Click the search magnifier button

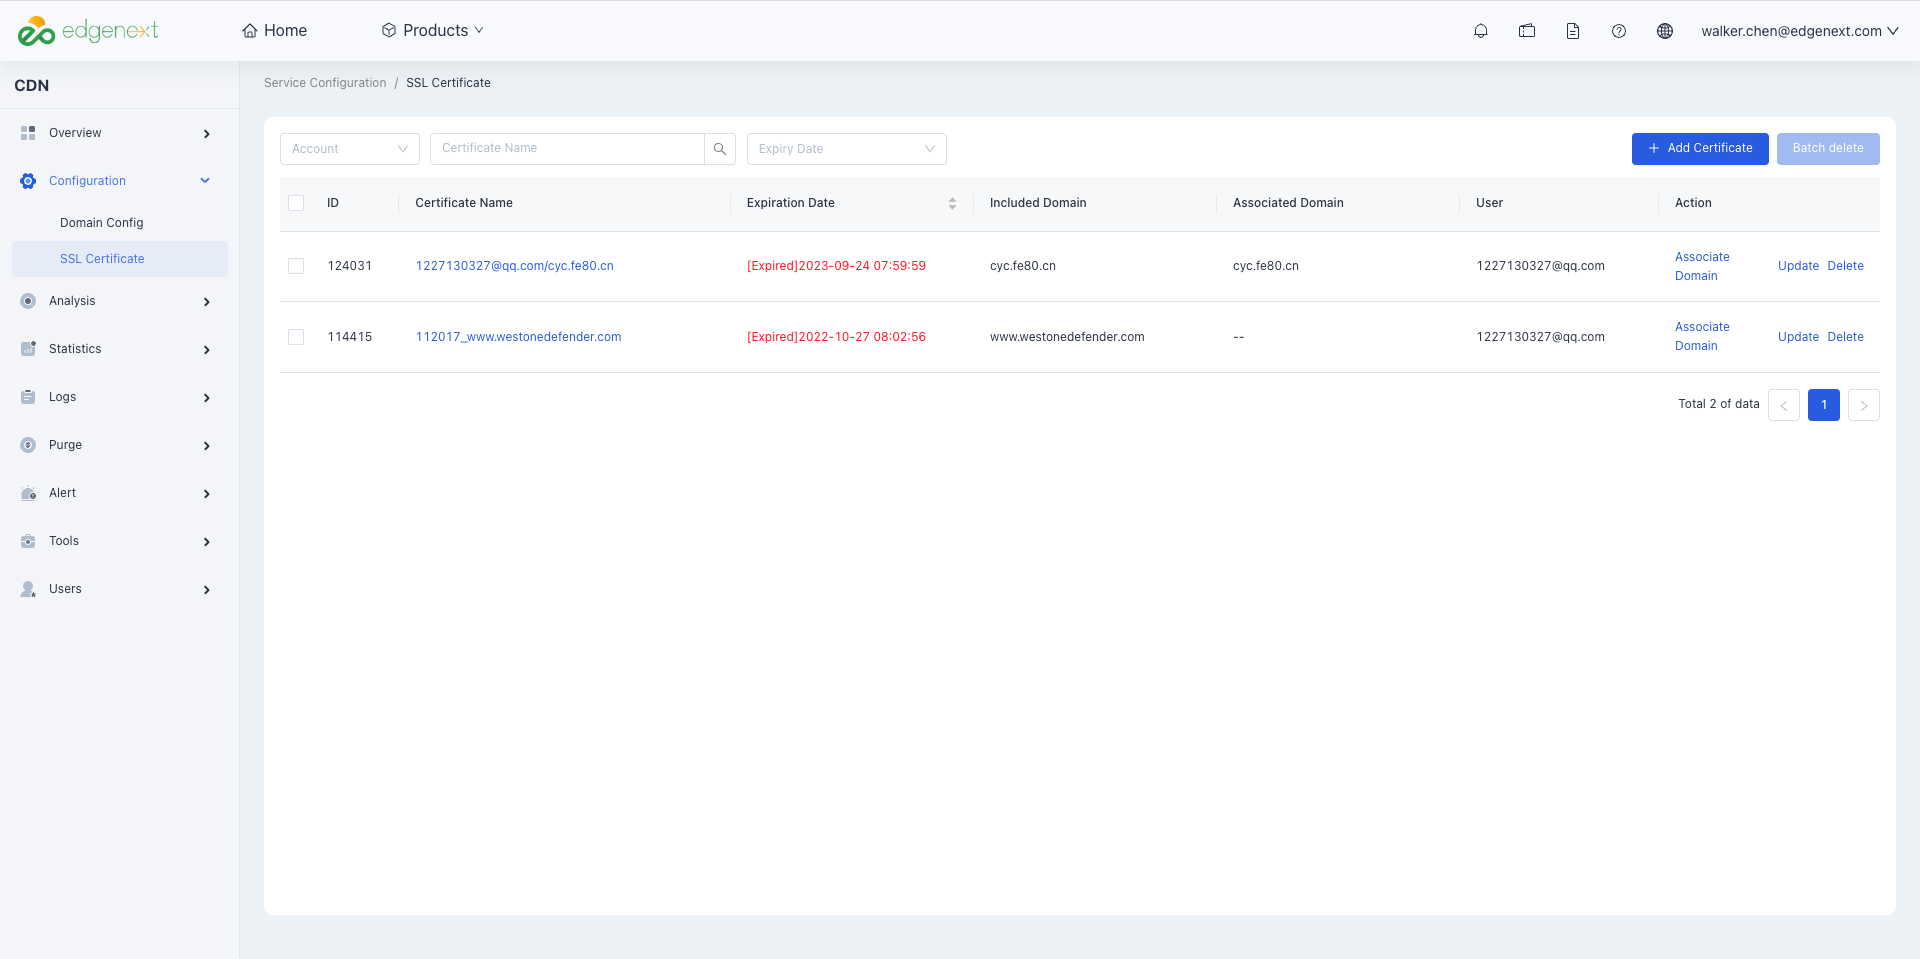pyautogui.click(x=720, y=149)
